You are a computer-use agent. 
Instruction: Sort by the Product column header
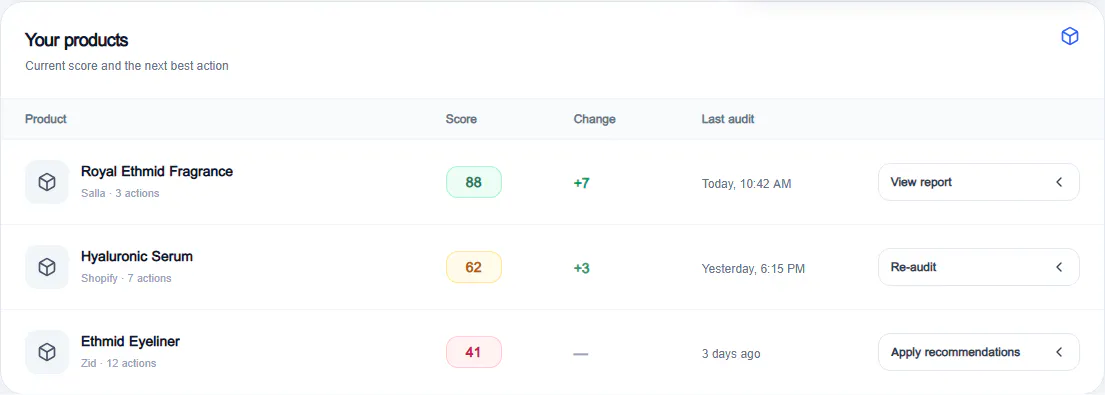(x=46, y=119)
